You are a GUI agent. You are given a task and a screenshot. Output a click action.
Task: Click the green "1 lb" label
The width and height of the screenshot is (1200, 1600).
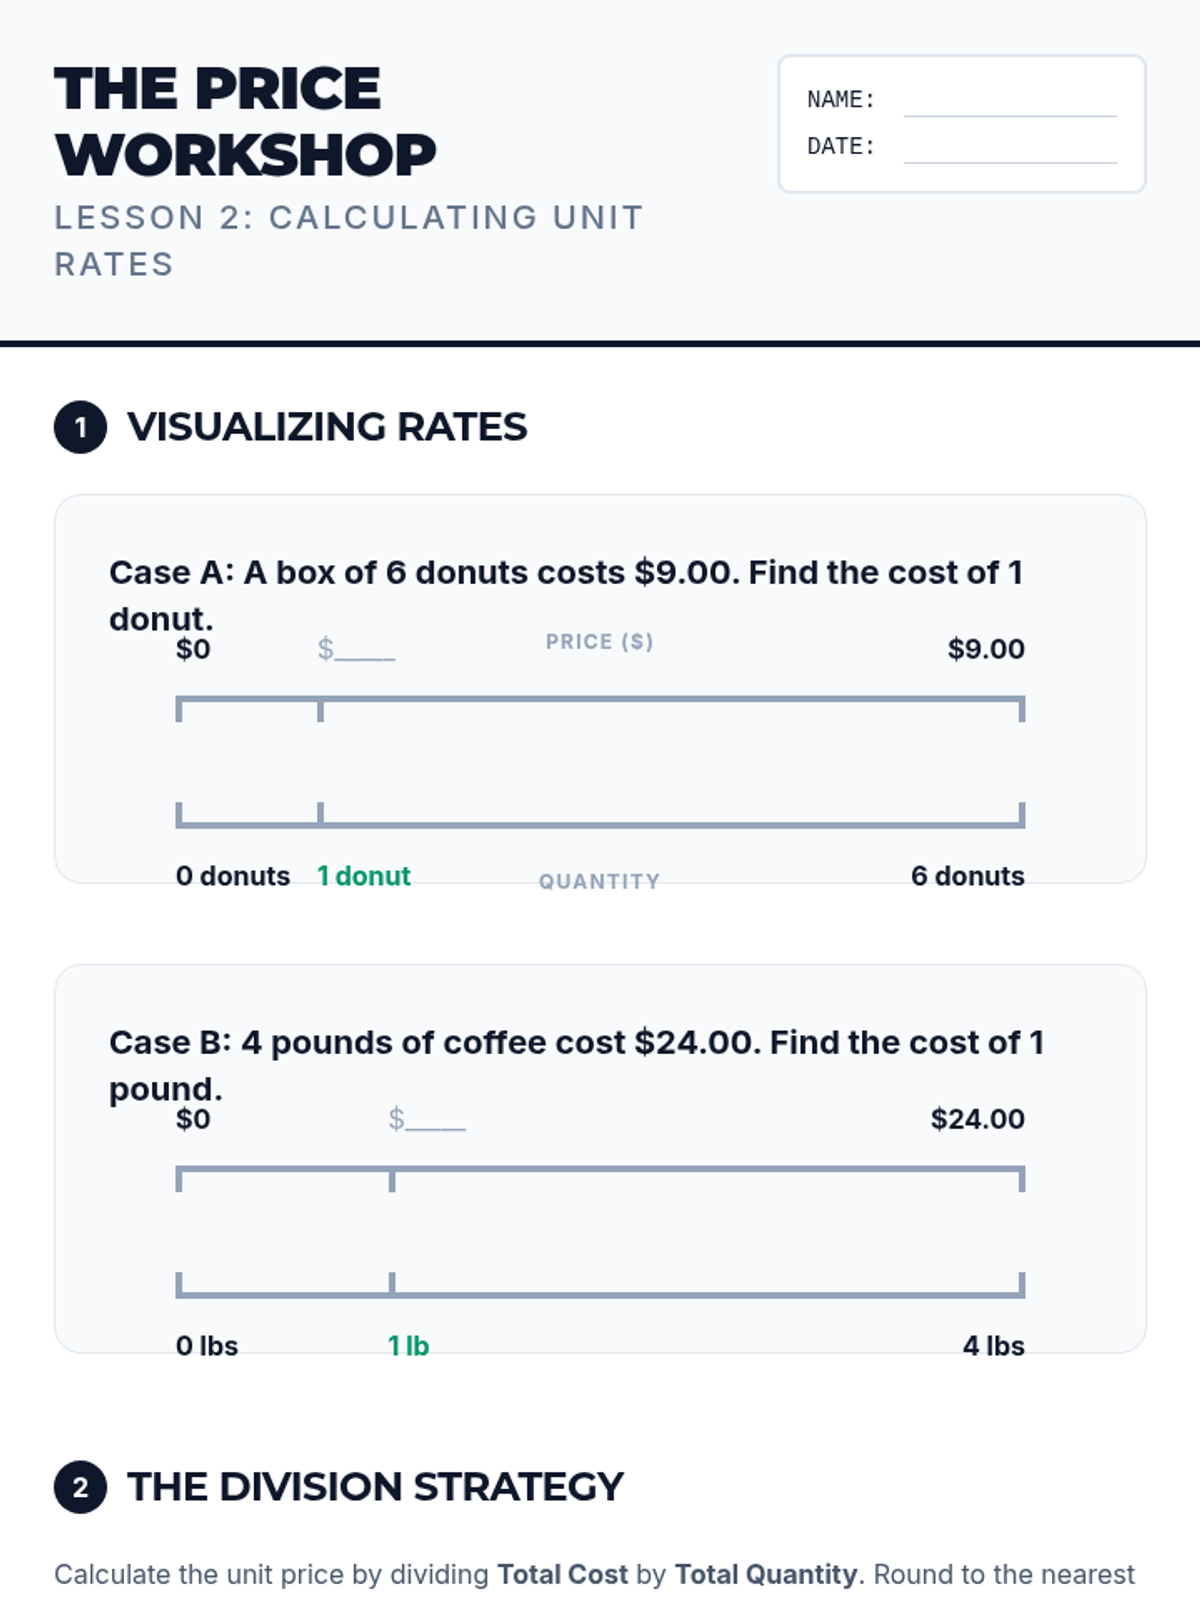408,1346
